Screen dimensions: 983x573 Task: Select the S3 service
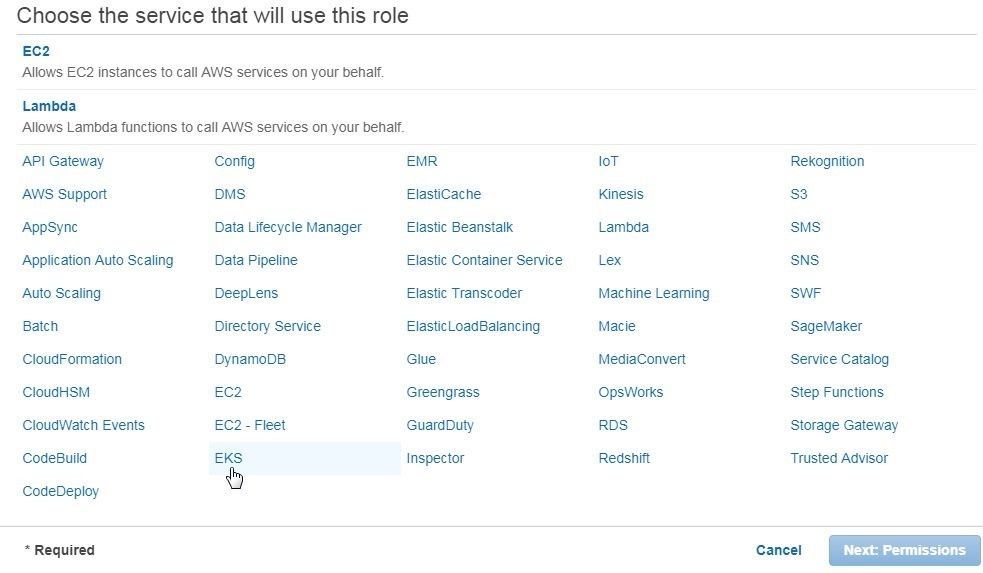(x=799, y=194)
